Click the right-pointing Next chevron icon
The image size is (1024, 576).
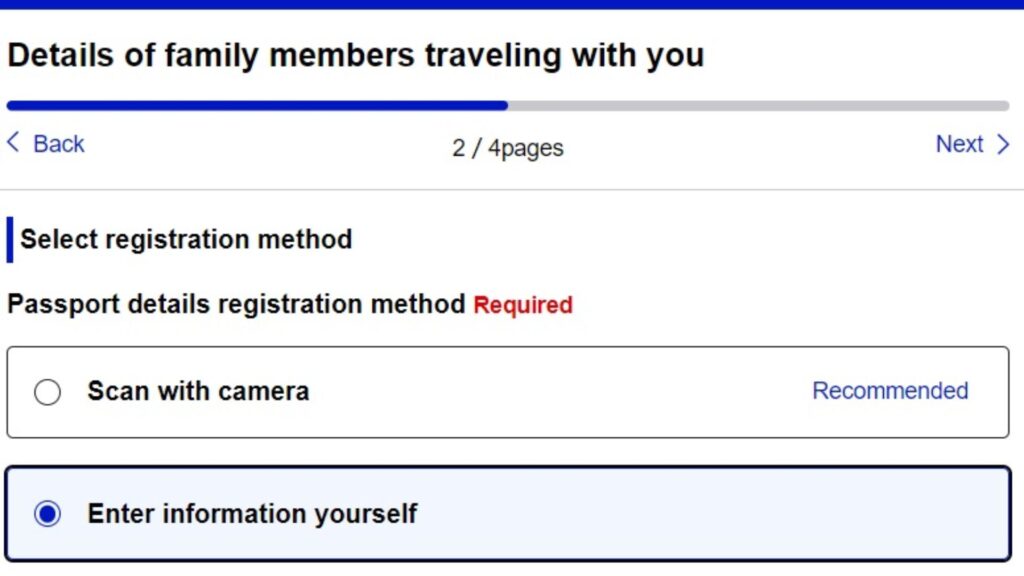1004,144
